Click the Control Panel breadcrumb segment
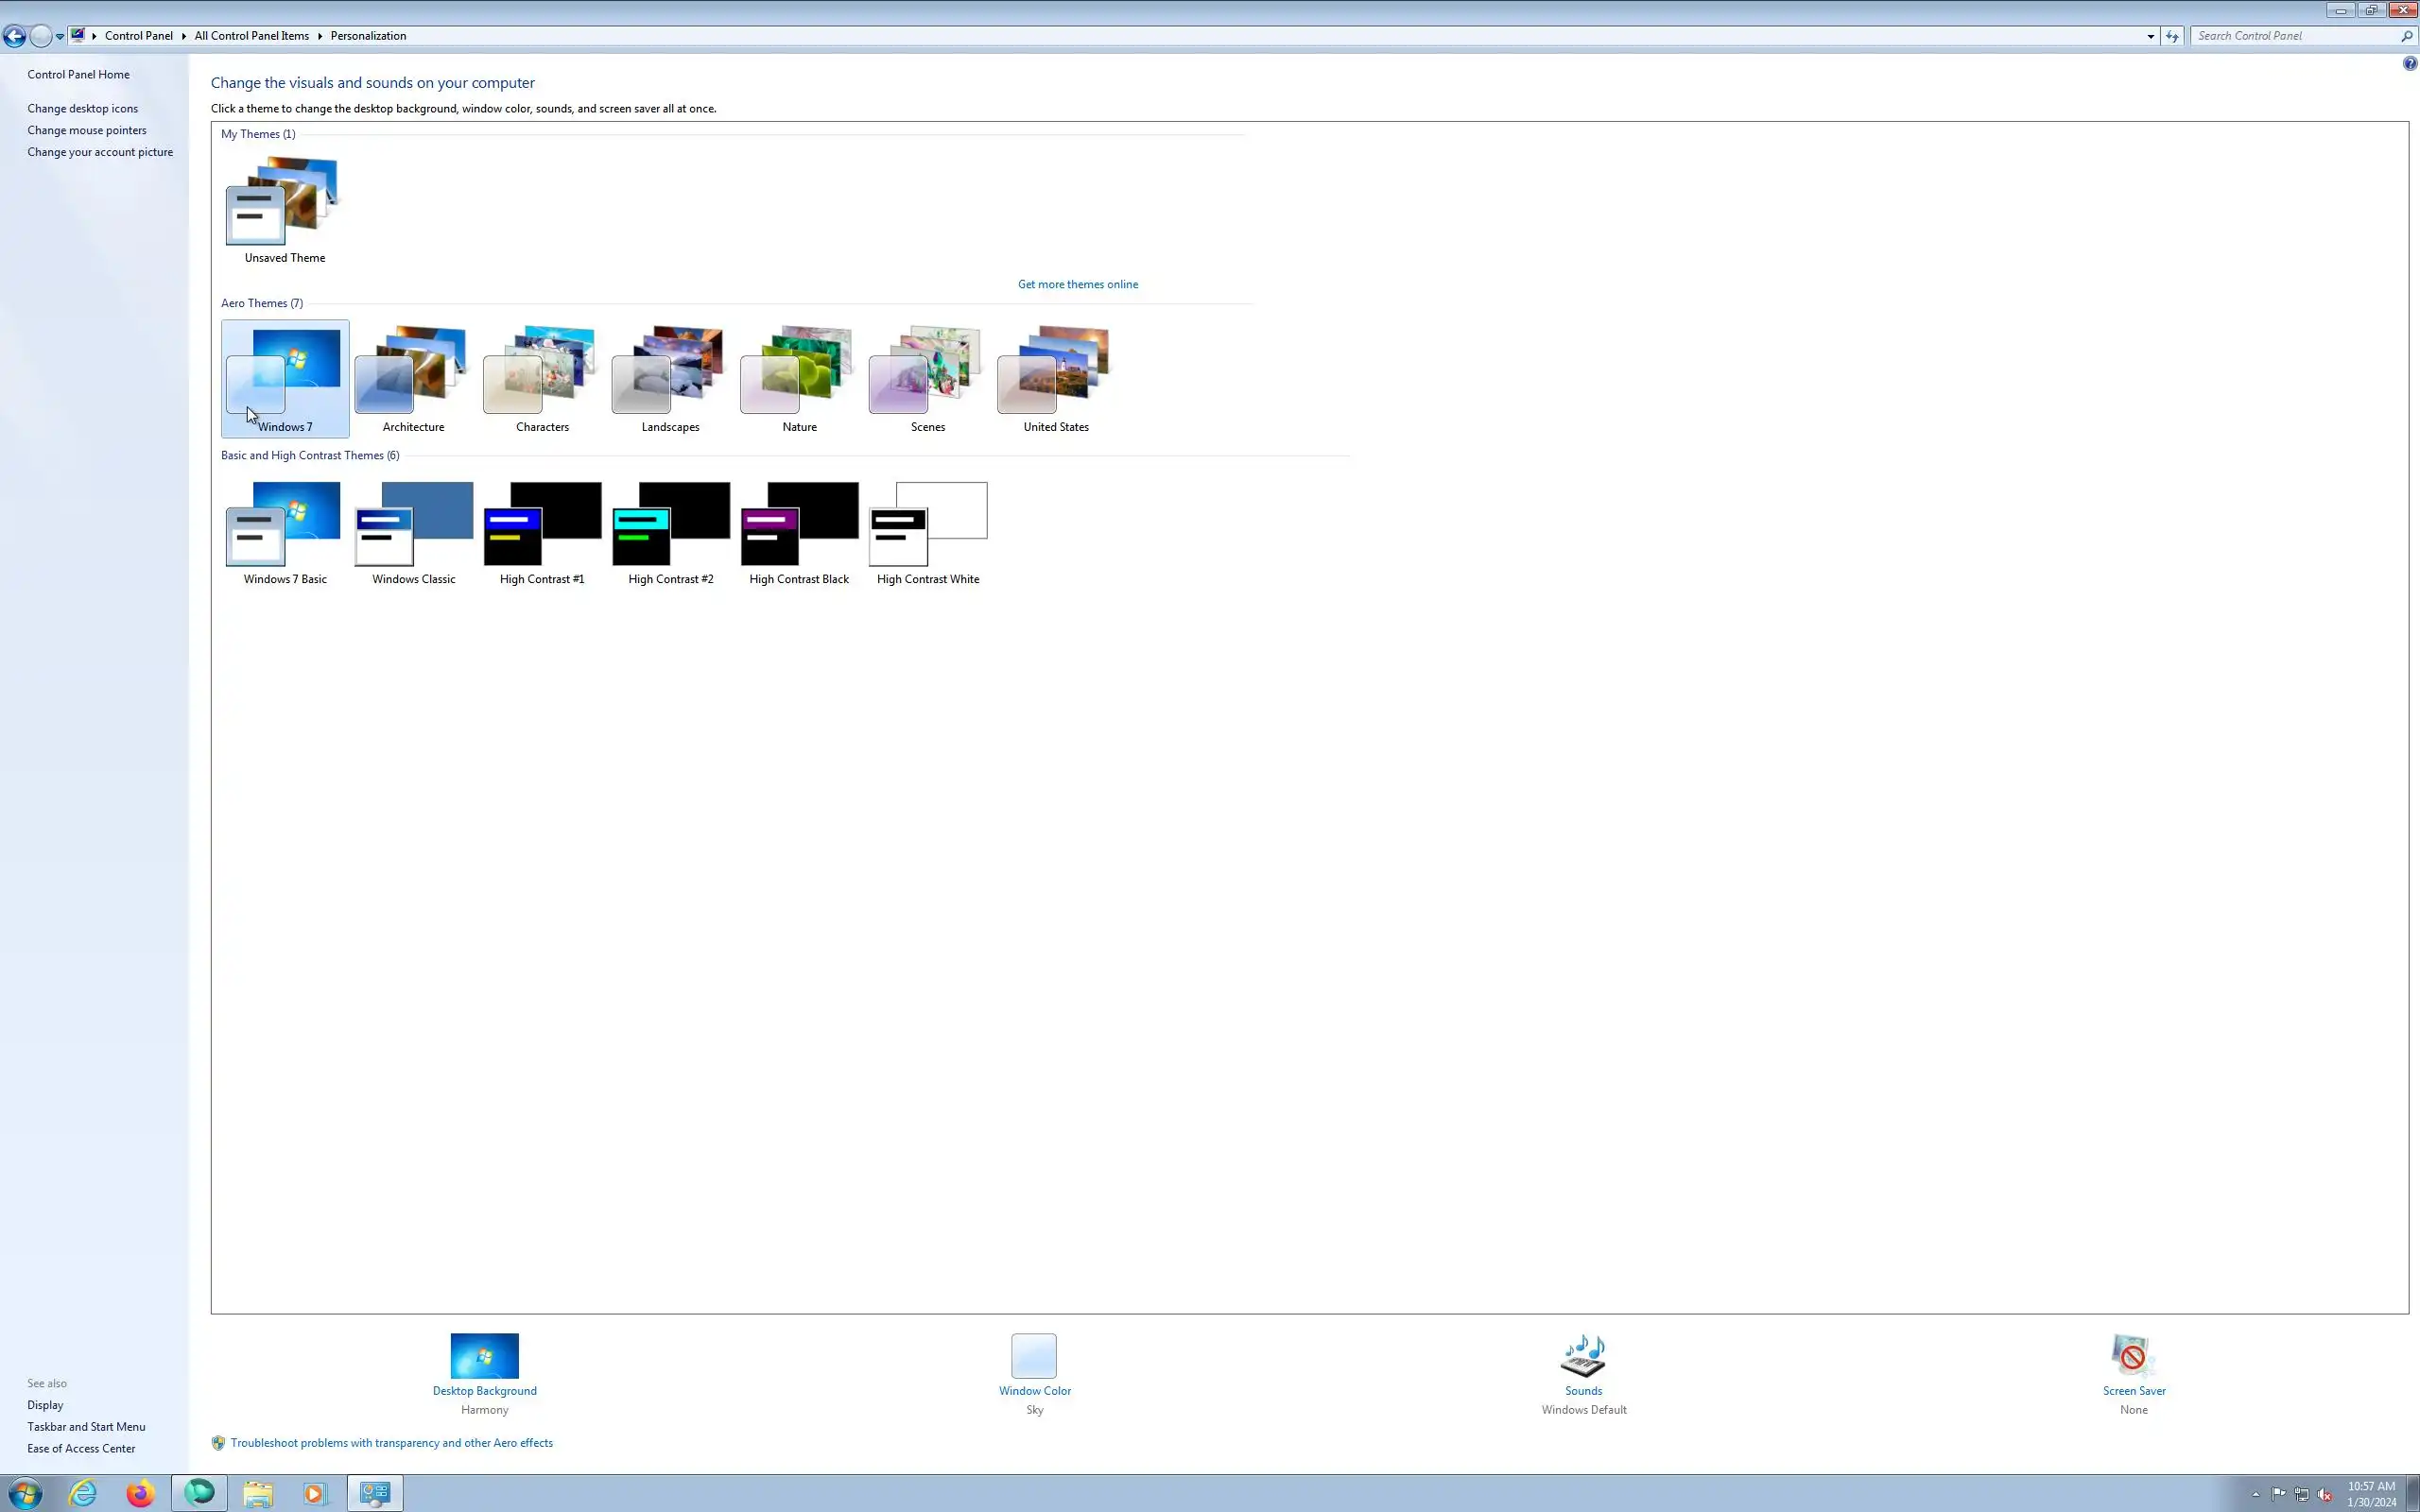Viewport: 2420px width, 1512px height. 138,36
